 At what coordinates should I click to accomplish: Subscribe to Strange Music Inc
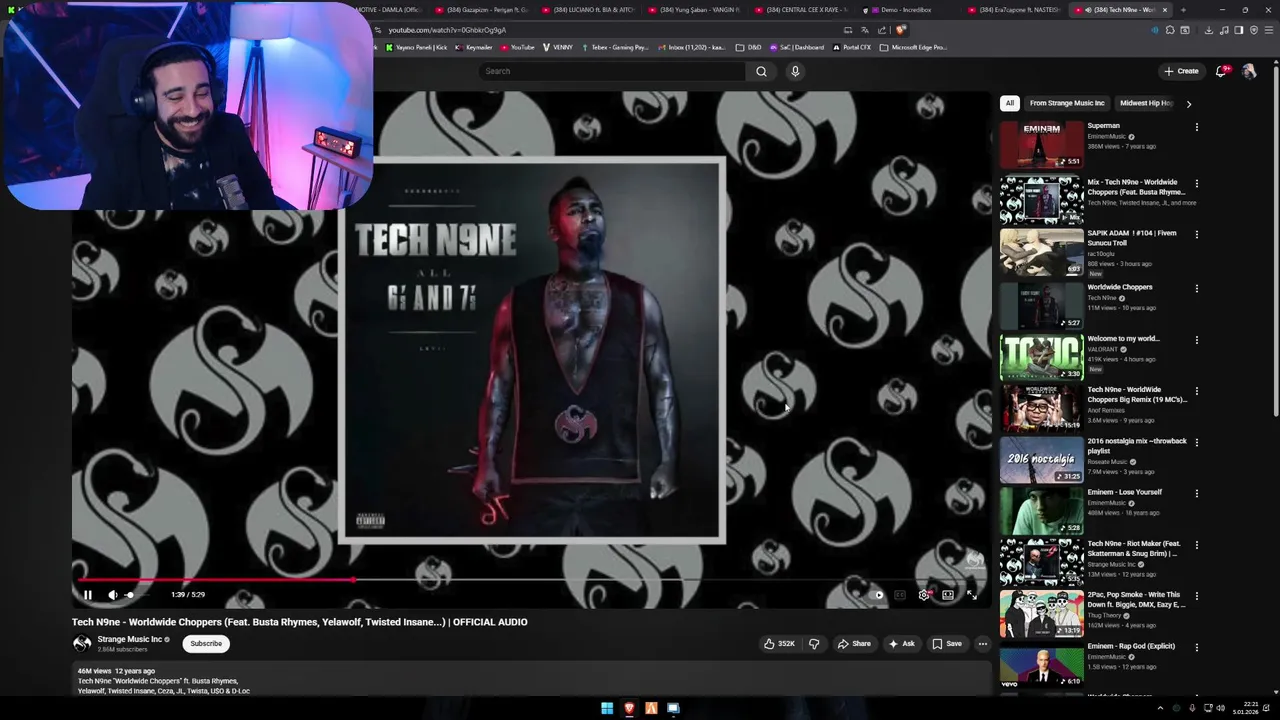[x=206, y=644]
